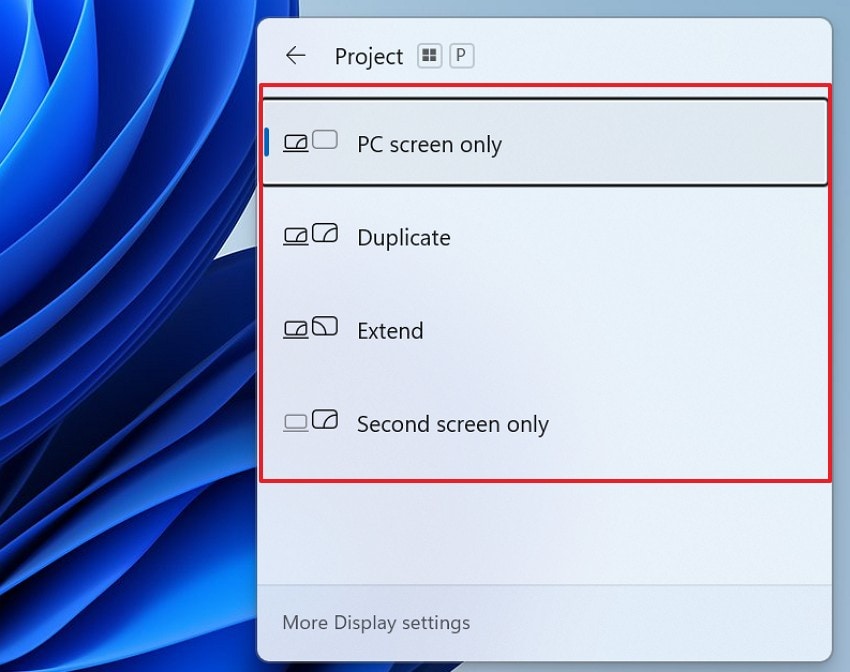Select the "Duplicate" projection mode

point(403,238)
